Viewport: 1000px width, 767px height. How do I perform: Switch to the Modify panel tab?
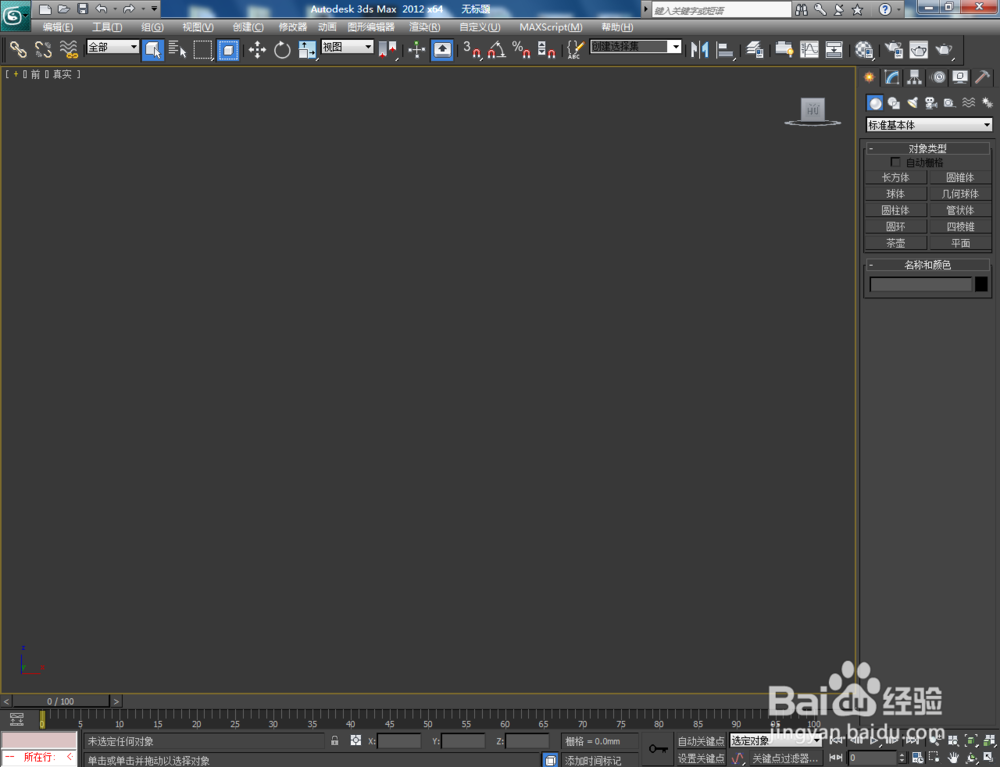click(x=892, y=78)
